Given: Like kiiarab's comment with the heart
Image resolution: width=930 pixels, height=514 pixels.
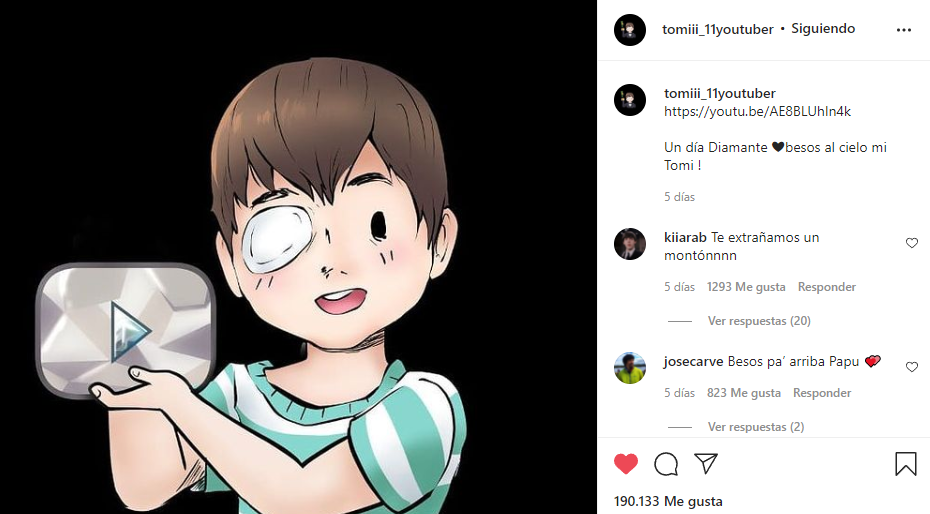Looking at the screenshot, I should click(911, 243).
